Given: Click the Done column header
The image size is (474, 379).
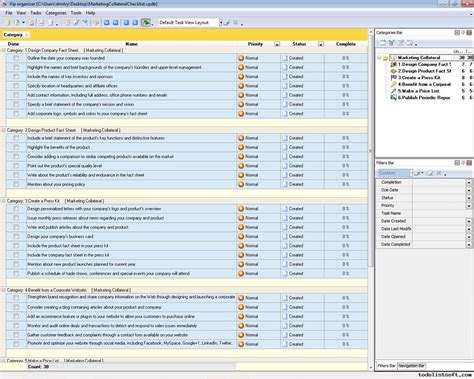Looking at the screenshot, I should pos(13,44).
